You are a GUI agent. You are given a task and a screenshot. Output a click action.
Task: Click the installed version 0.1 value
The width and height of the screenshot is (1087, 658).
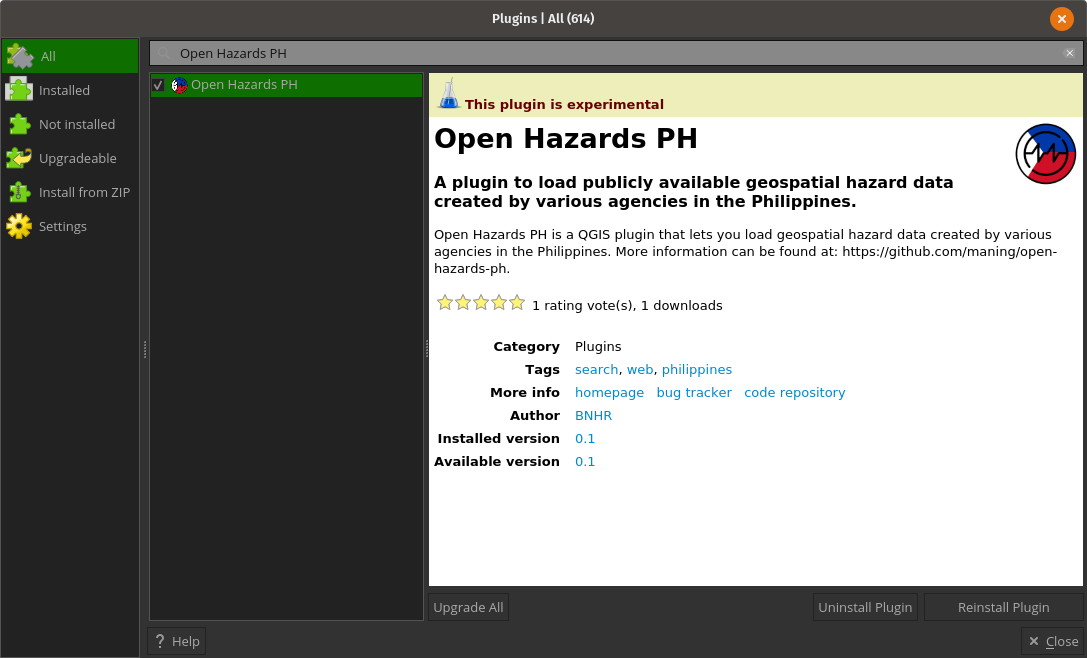(585, 438)
